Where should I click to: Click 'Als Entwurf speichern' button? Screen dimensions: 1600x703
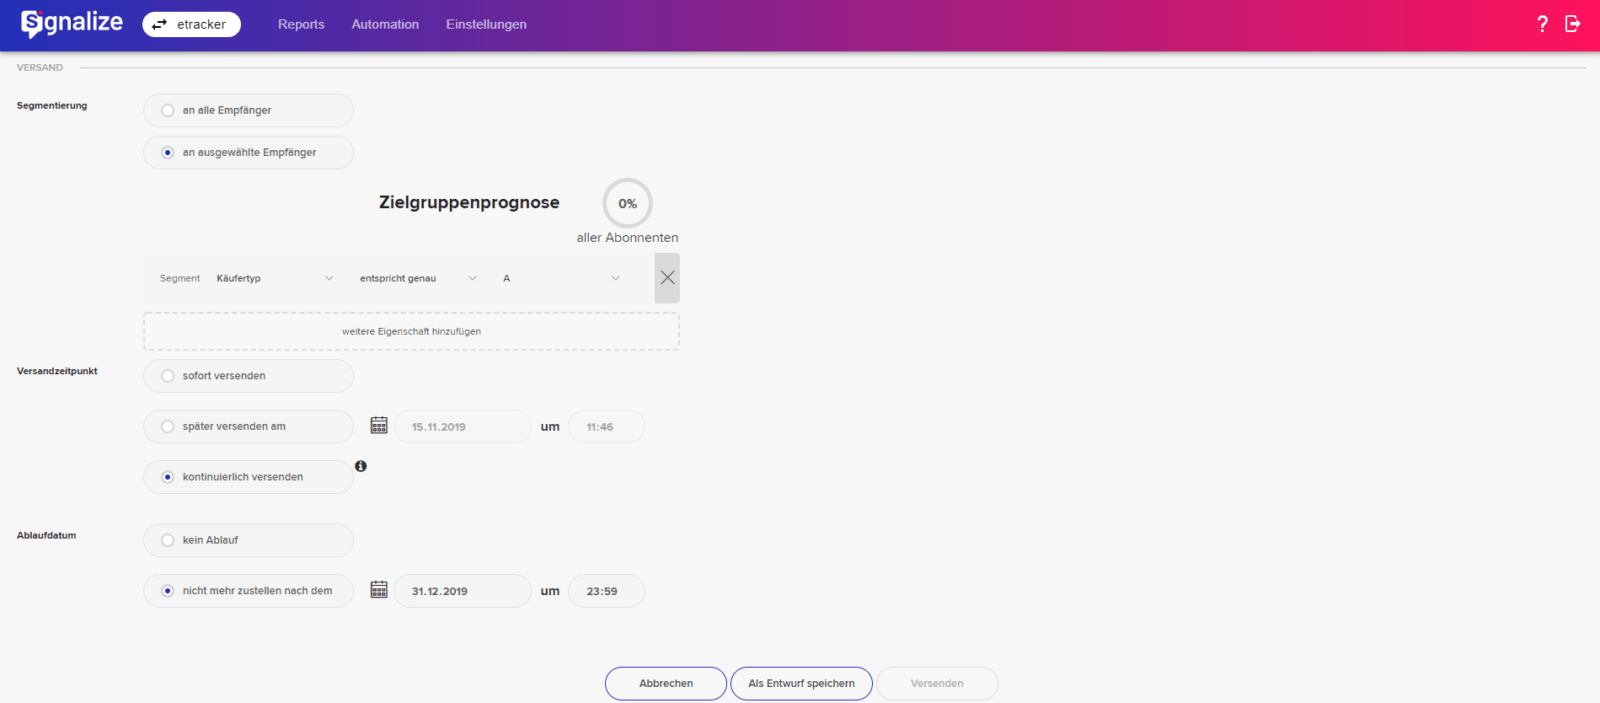click(802, 684)
